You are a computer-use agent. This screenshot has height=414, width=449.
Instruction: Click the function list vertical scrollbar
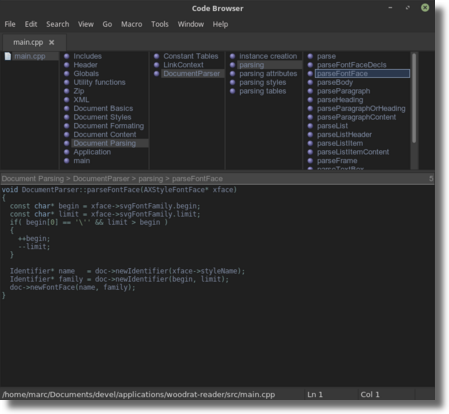coord(414,98)
